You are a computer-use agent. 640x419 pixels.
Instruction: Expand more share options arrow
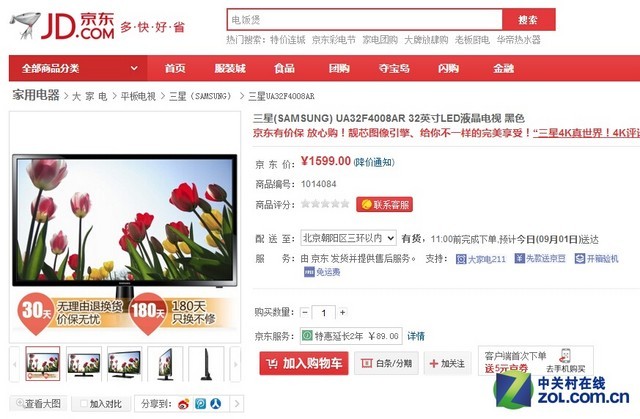tap(238, 404)
